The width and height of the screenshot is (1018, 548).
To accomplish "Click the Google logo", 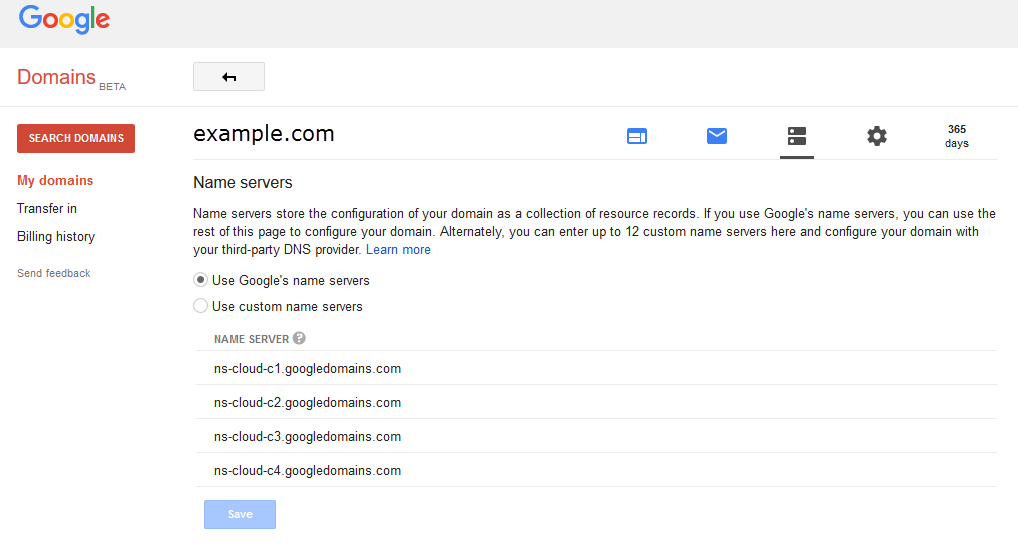I will (64, 19).
